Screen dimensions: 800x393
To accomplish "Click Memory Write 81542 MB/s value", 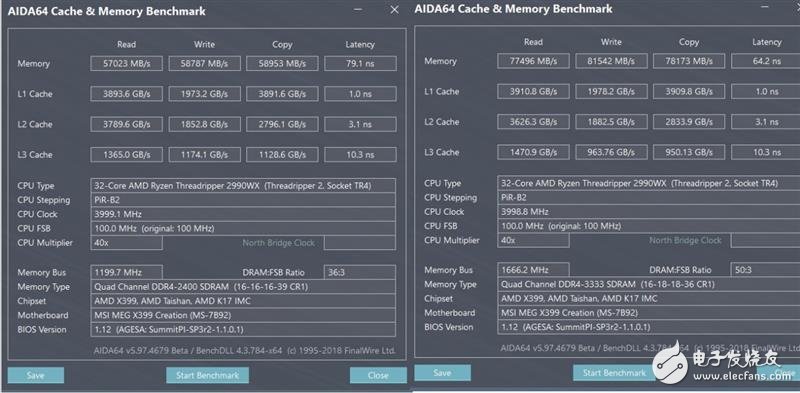I will [x=611, y=61].
